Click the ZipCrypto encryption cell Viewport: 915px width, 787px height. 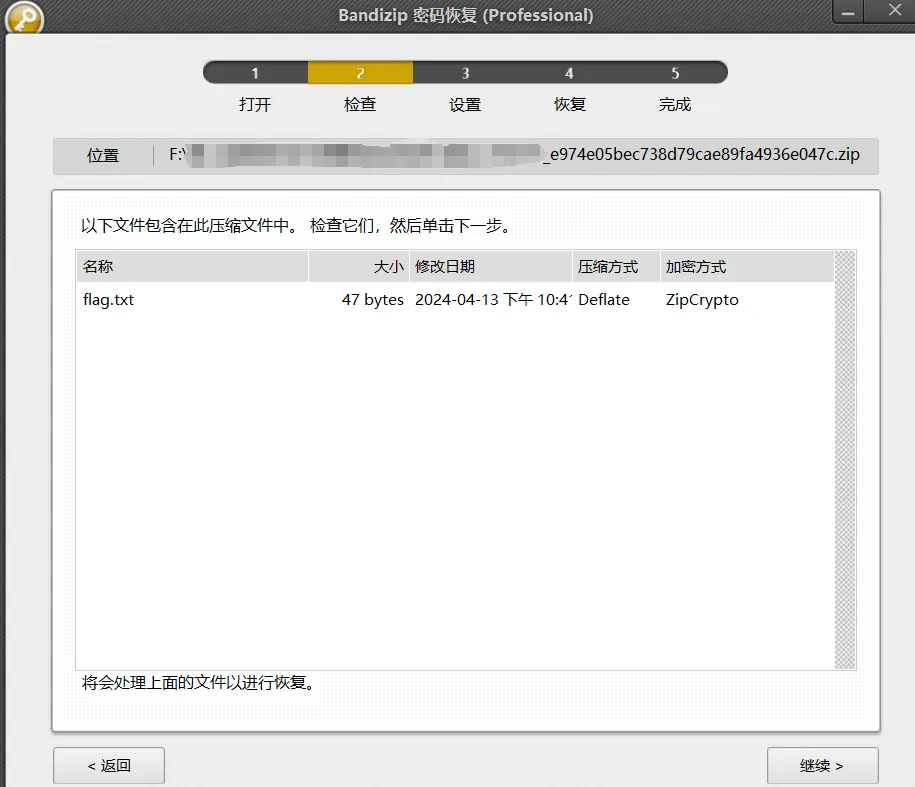coord(702,300)
